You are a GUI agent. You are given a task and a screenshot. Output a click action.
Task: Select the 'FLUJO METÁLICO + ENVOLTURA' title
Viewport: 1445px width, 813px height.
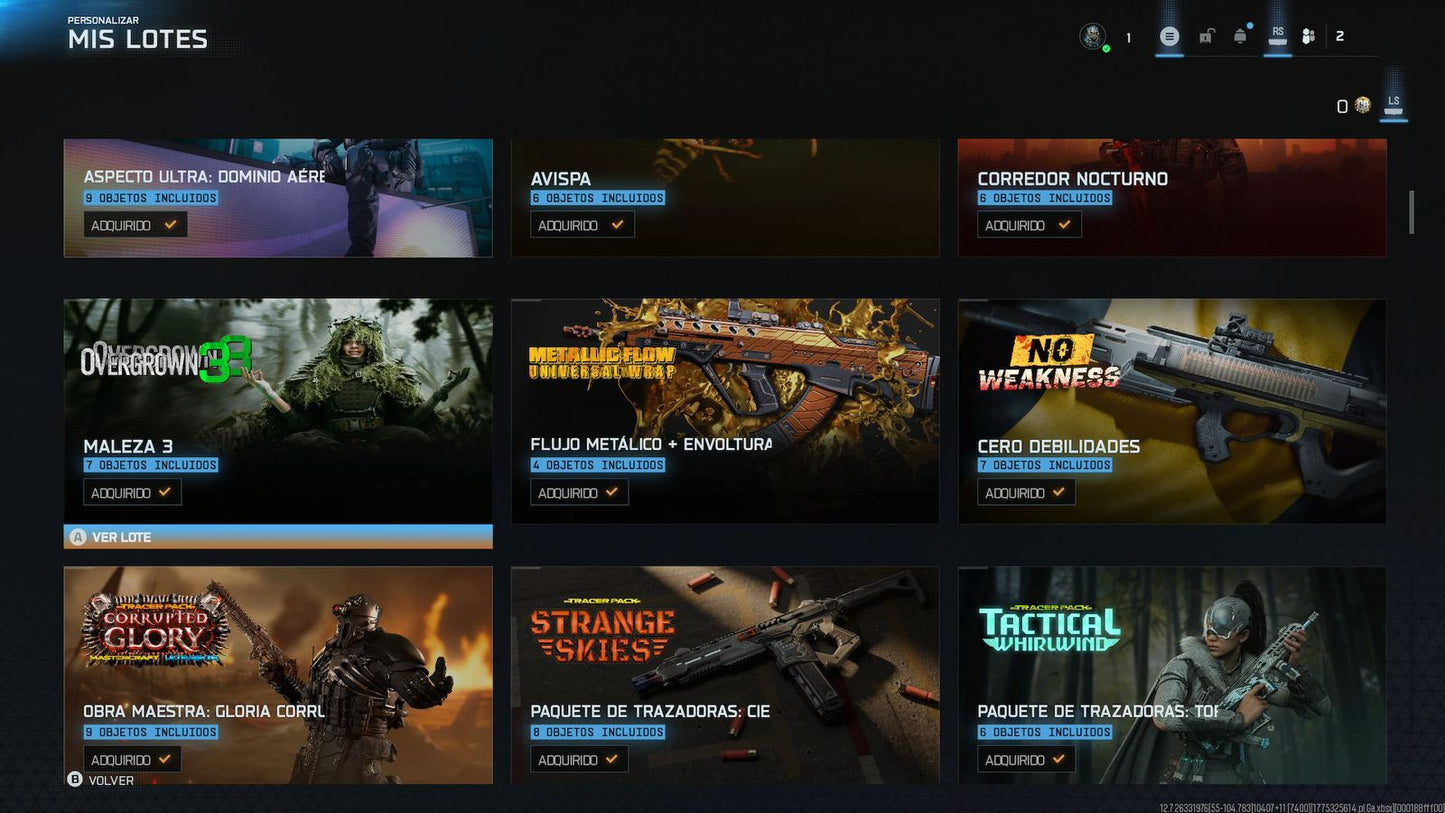point(651,444)
